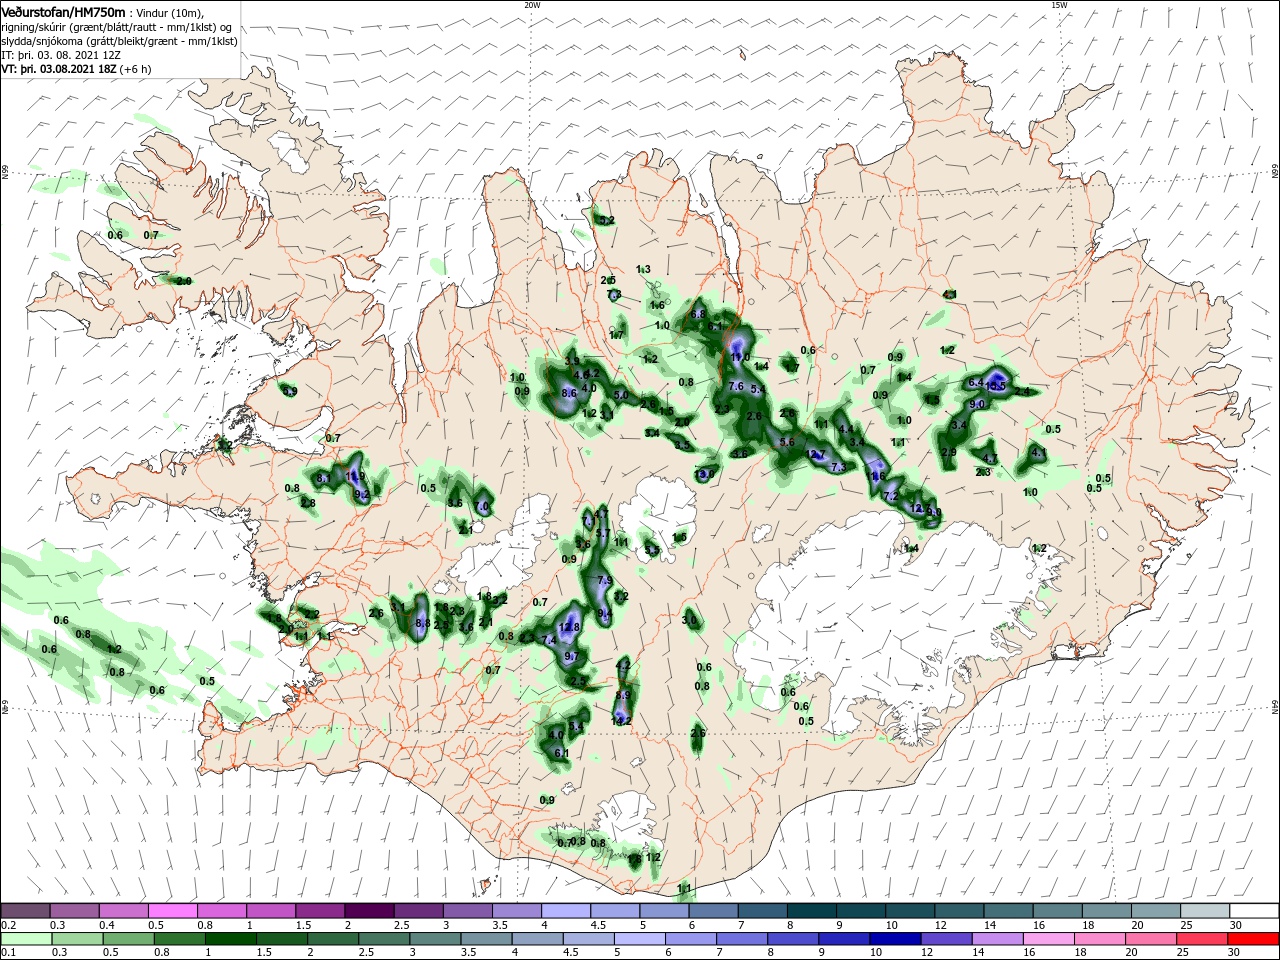Click the precipitation value '5.6'
1280x960 pixels.
(x=786, y=442)
